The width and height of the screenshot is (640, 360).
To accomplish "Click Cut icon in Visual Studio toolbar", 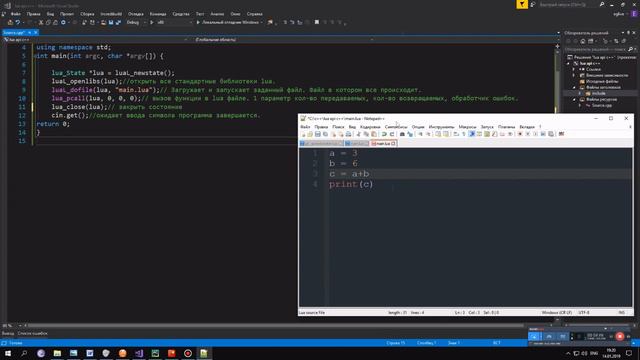I will click(41, 22).
